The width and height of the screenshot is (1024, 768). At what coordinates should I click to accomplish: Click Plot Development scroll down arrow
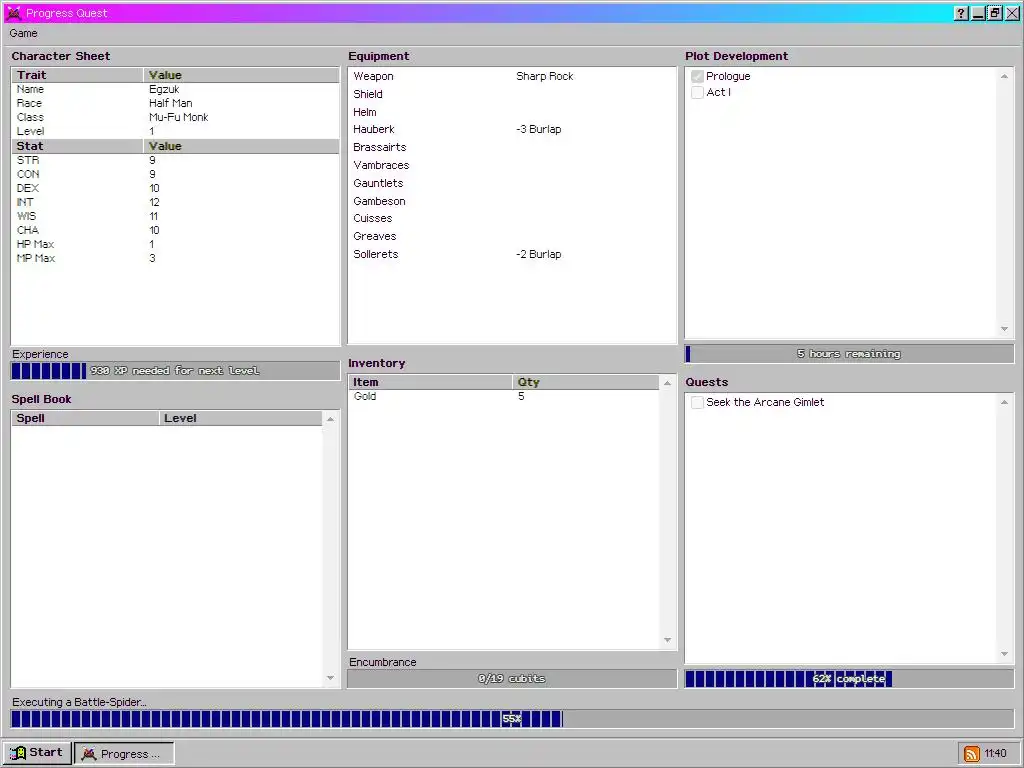1004,329
